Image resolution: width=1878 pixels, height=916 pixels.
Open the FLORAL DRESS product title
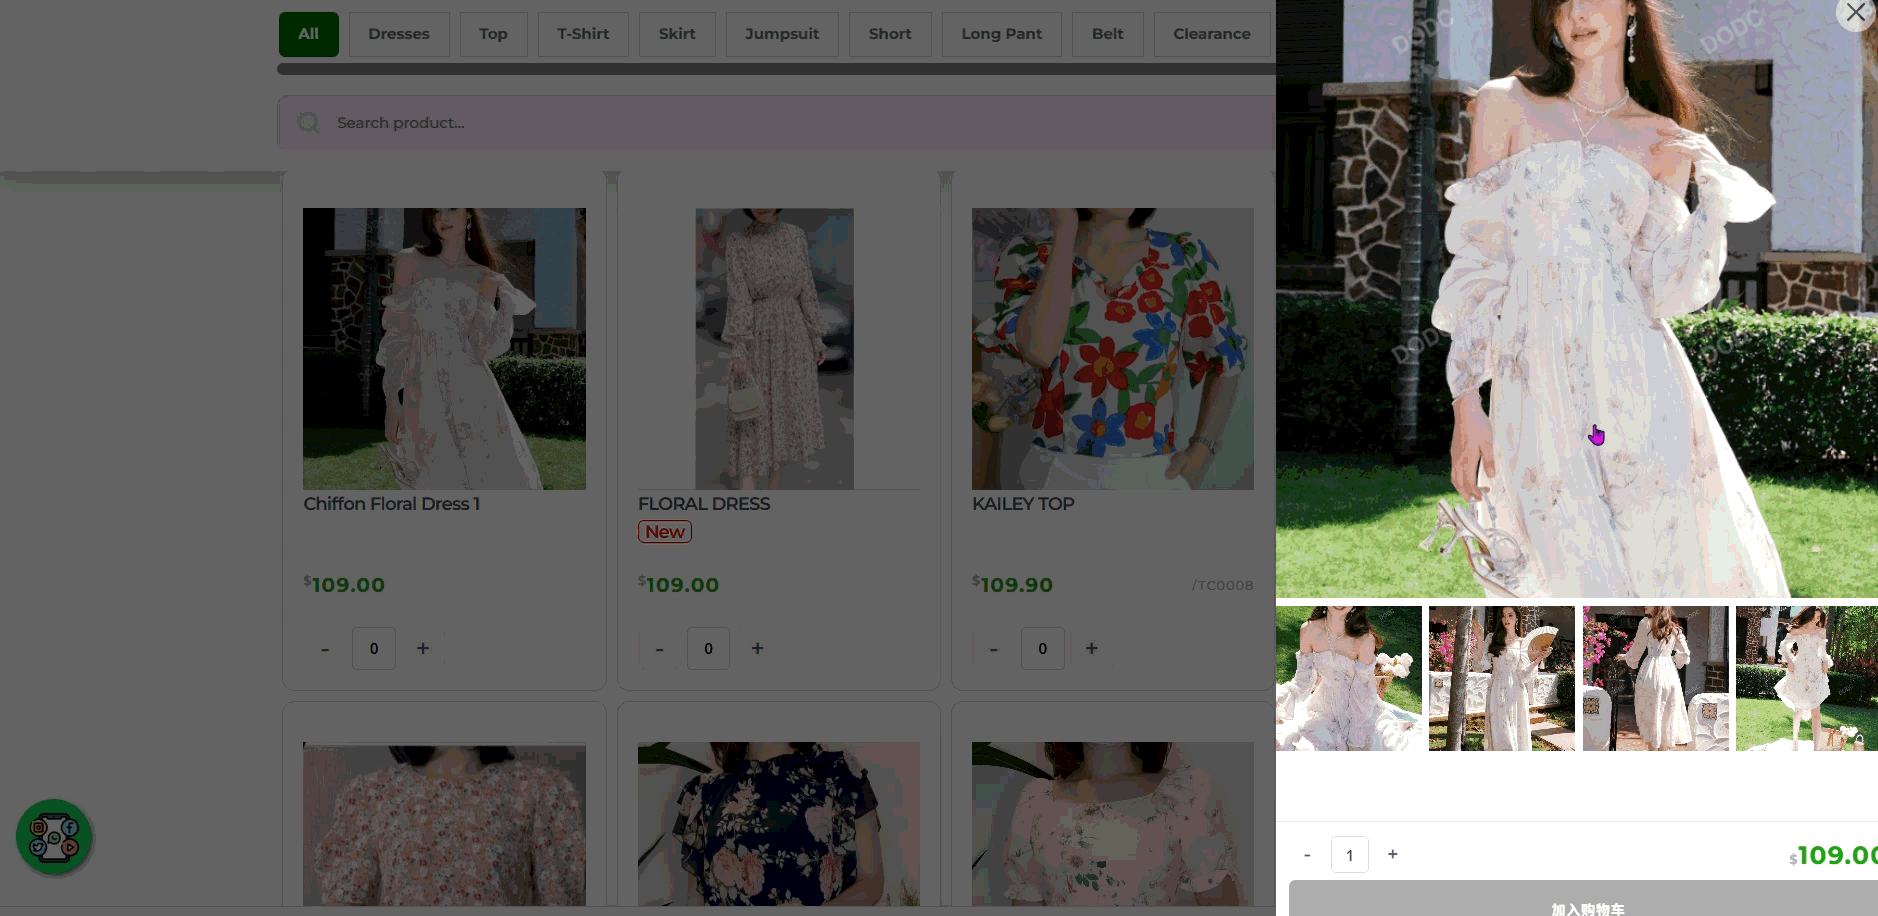pyautogui.click(x=704, y=504)
